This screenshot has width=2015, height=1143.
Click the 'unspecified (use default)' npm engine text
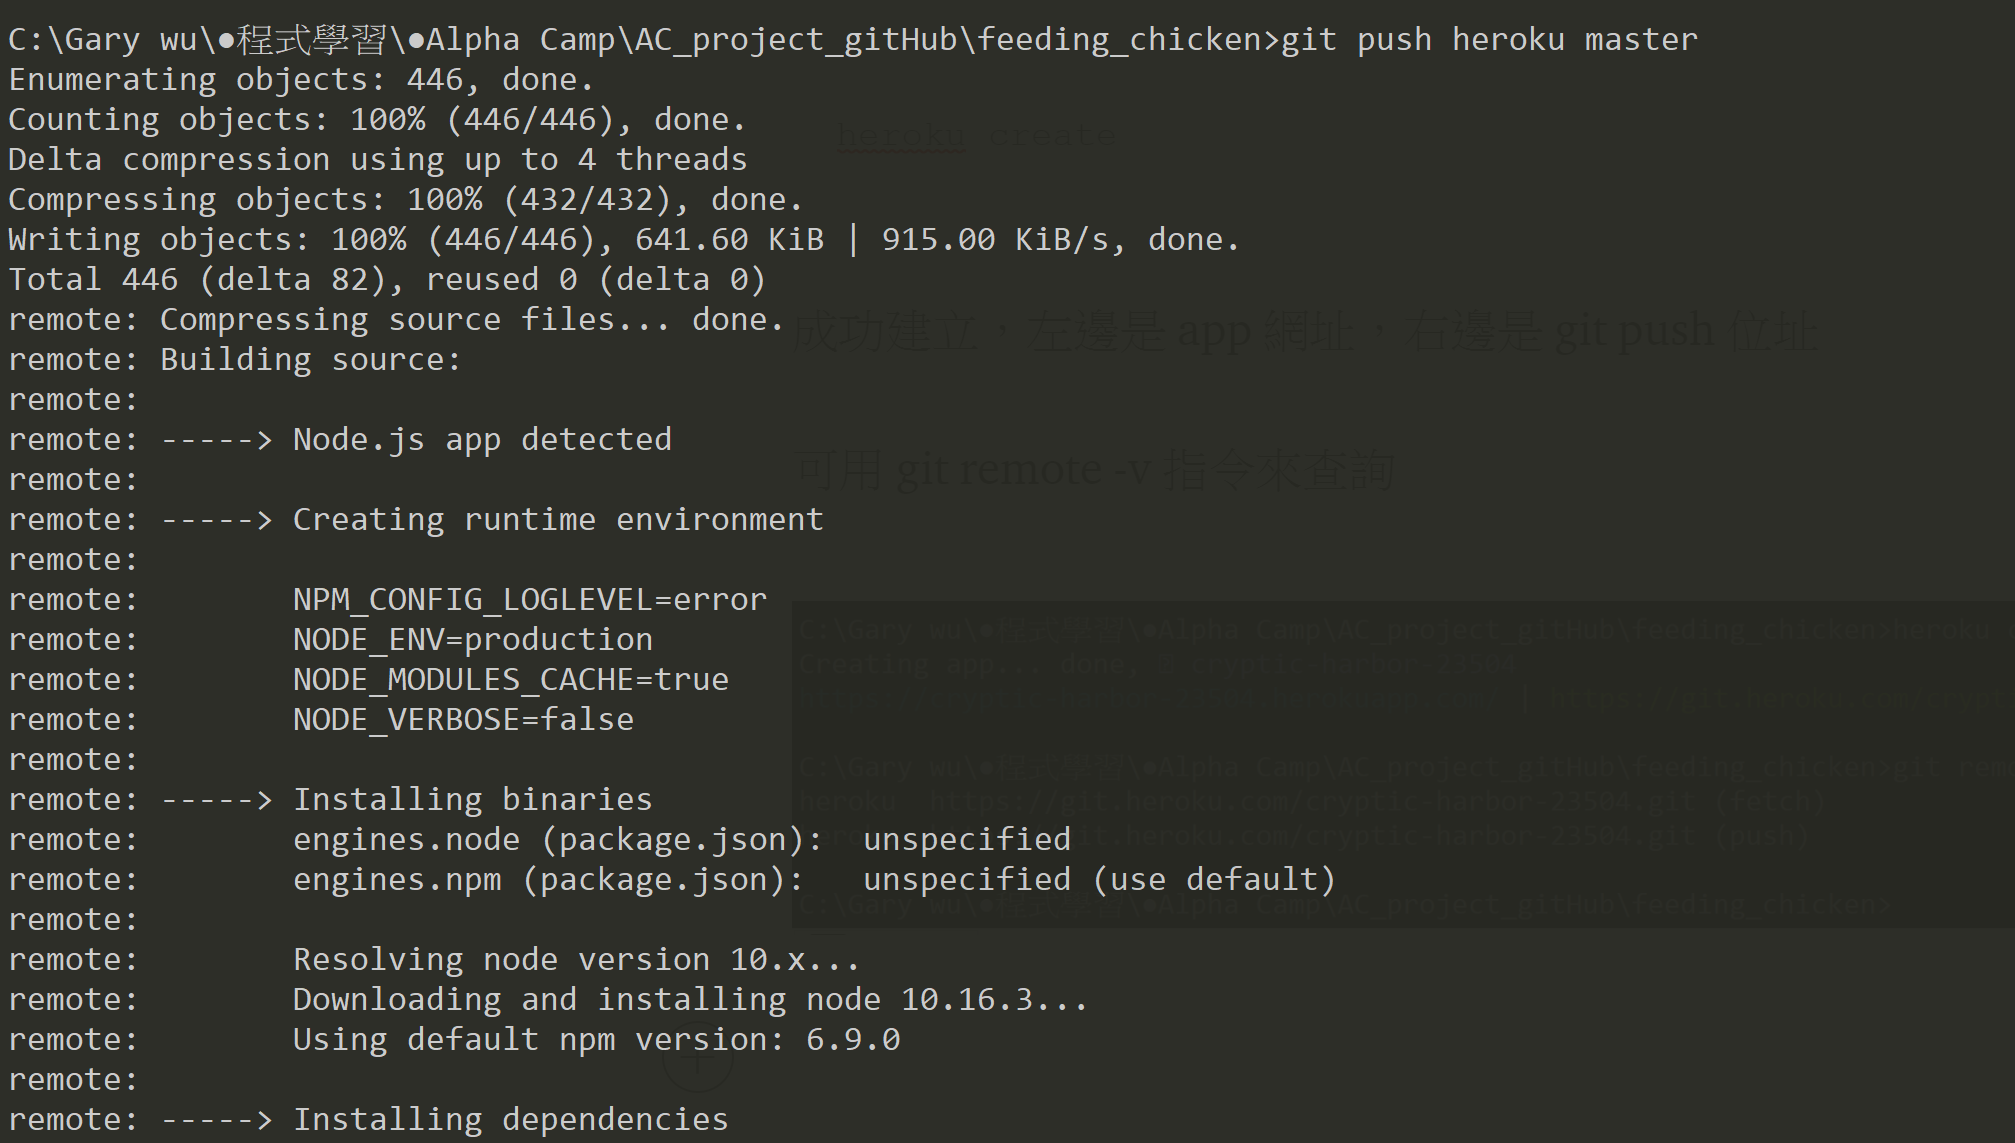(1100, 880)
